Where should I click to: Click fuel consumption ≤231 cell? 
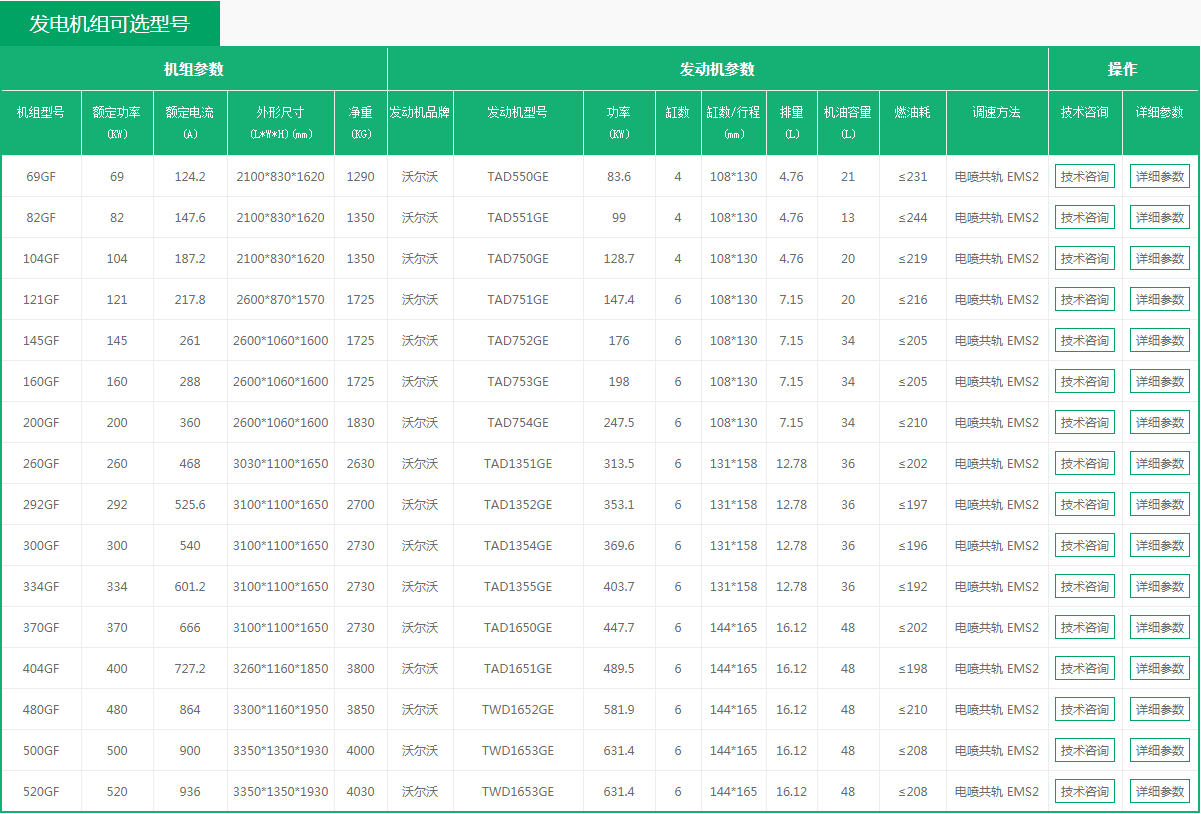pos(913,177)
